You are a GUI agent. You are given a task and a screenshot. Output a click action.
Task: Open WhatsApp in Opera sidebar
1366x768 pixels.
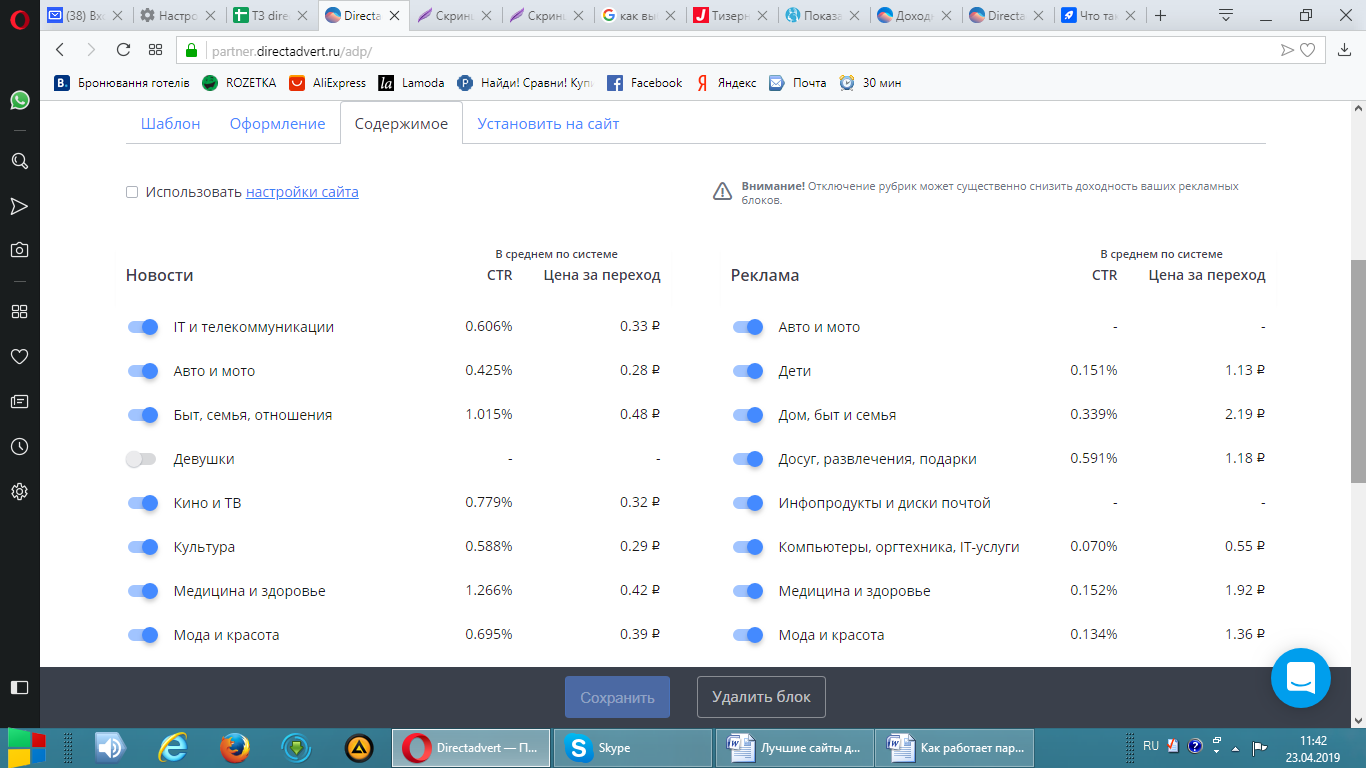[x=19, y=100]
